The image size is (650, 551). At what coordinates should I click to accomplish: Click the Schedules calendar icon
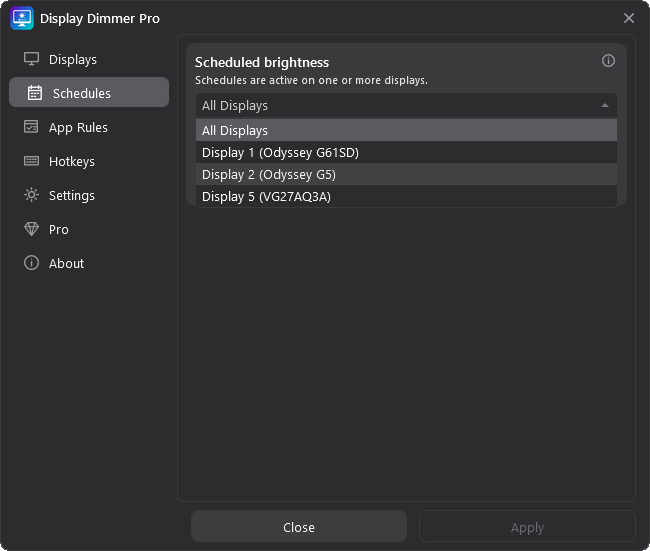pyautogui.click(x=35, y=93)
